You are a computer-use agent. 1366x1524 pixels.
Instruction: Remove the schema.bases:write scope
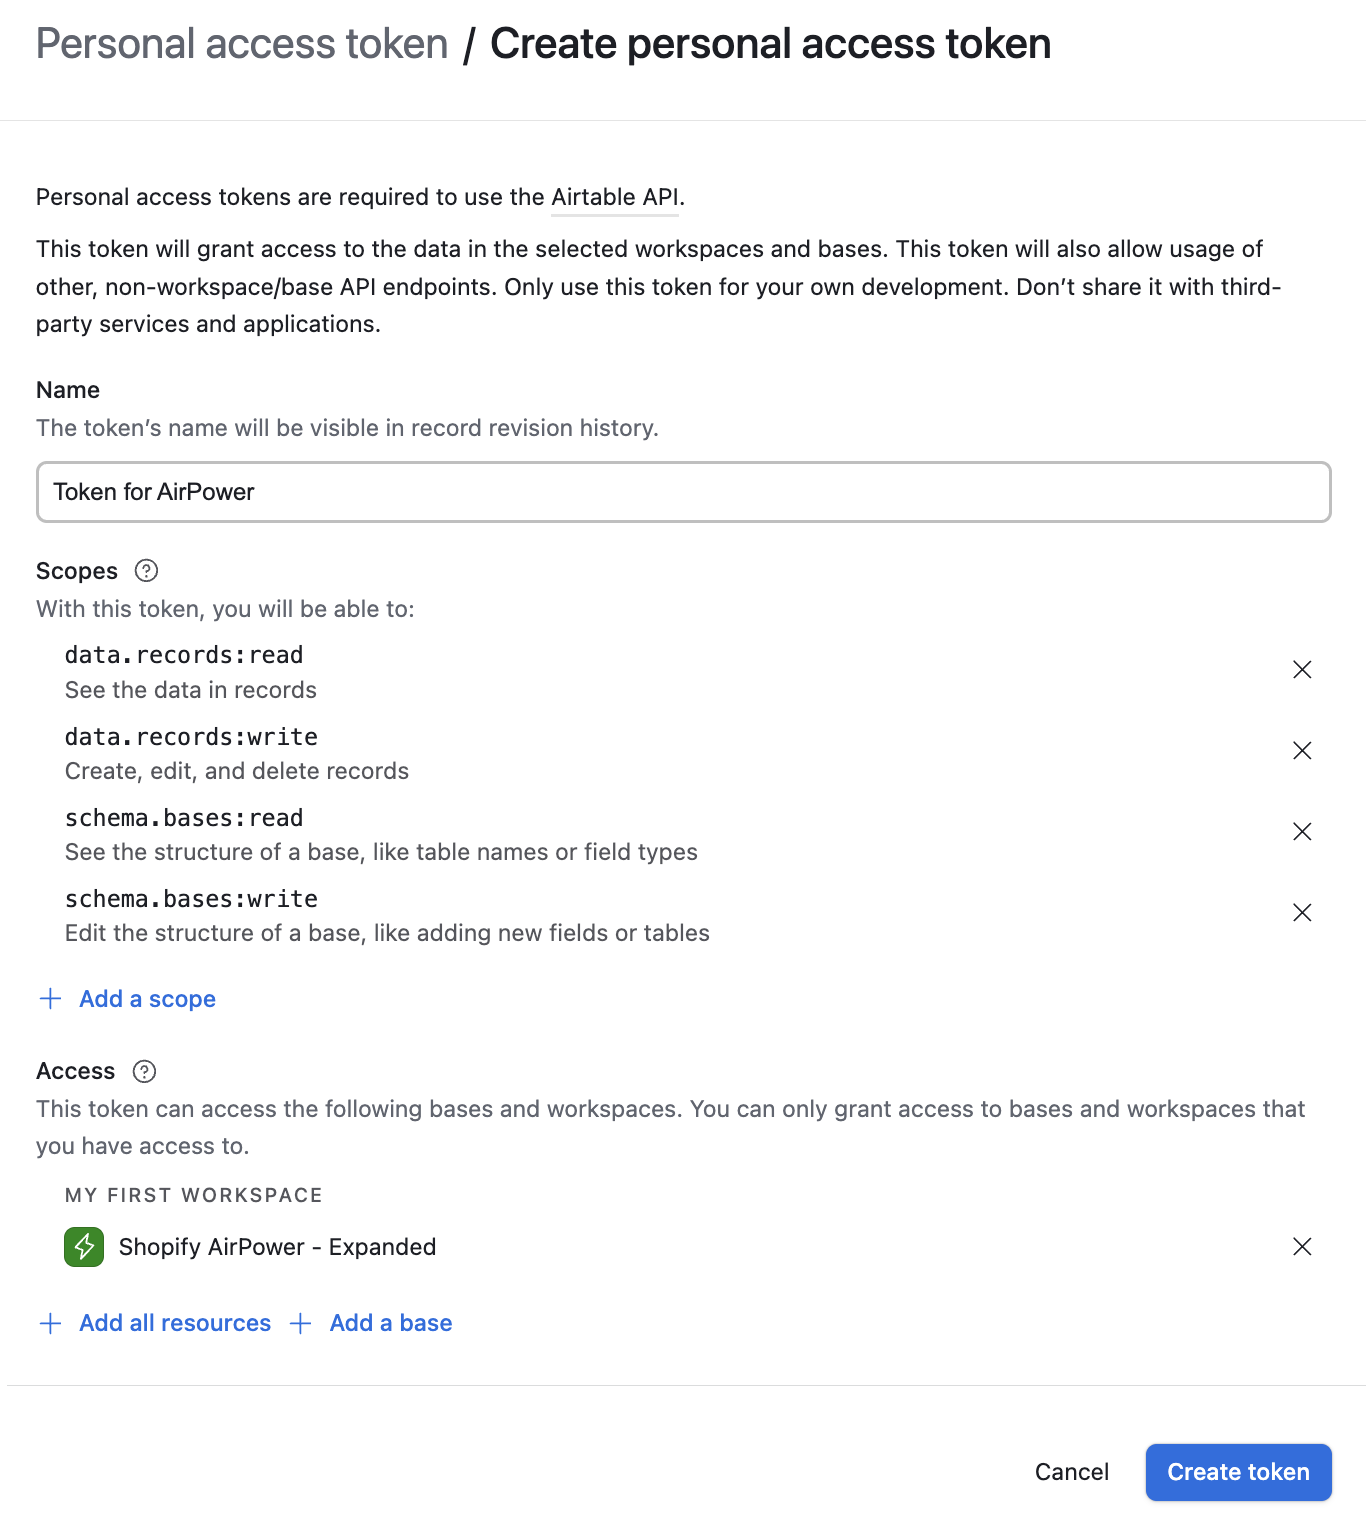tap(1302, 913)
